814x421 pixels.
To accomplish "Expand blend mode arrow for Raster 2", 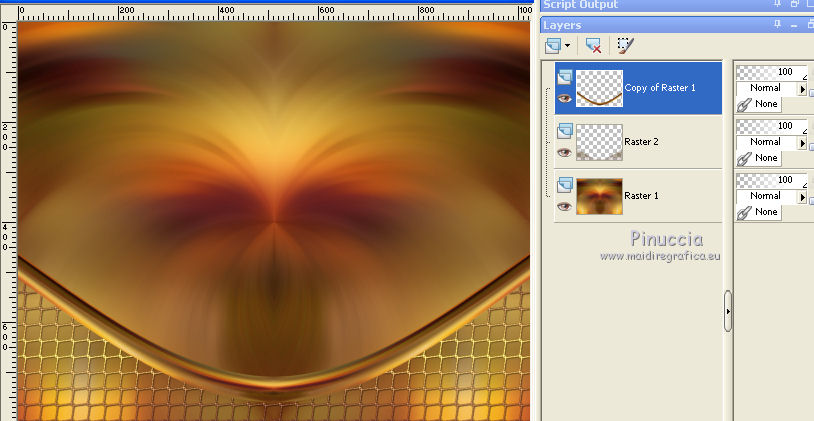I will (x=802, y=143).
